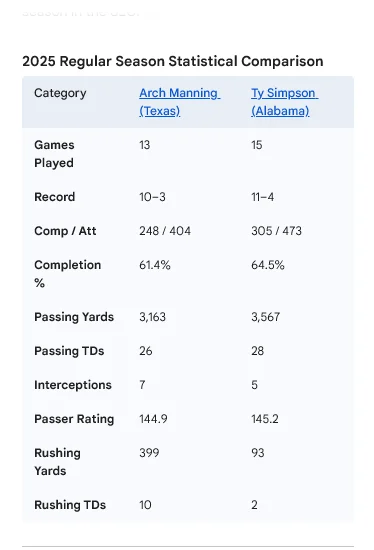Select the Rushing TDs row label
374x550 pixels.
(x=70, y=505)
